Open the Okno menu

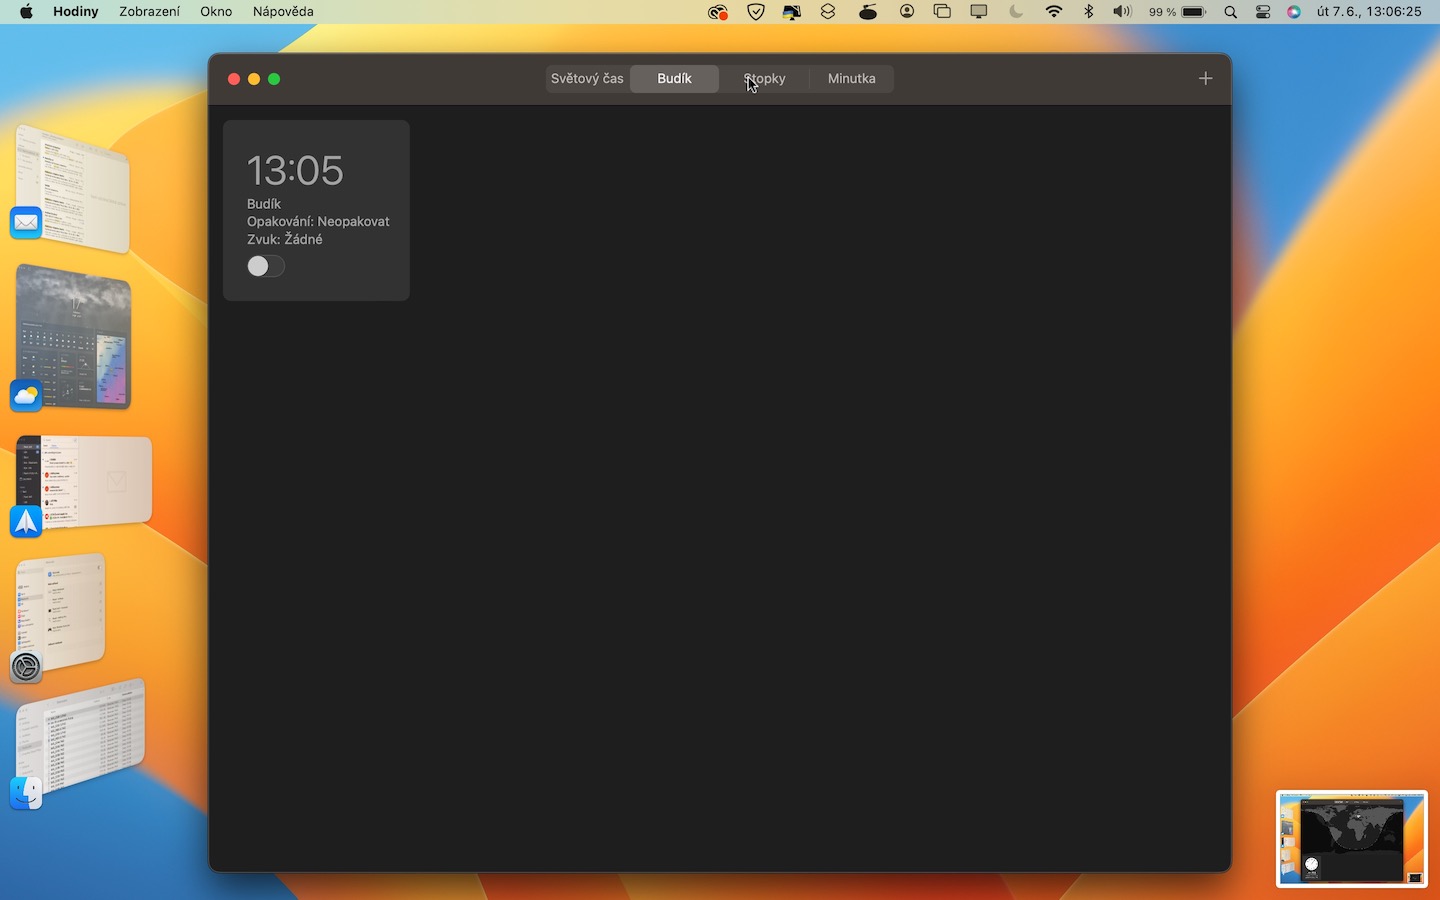[x=216, y=12]
